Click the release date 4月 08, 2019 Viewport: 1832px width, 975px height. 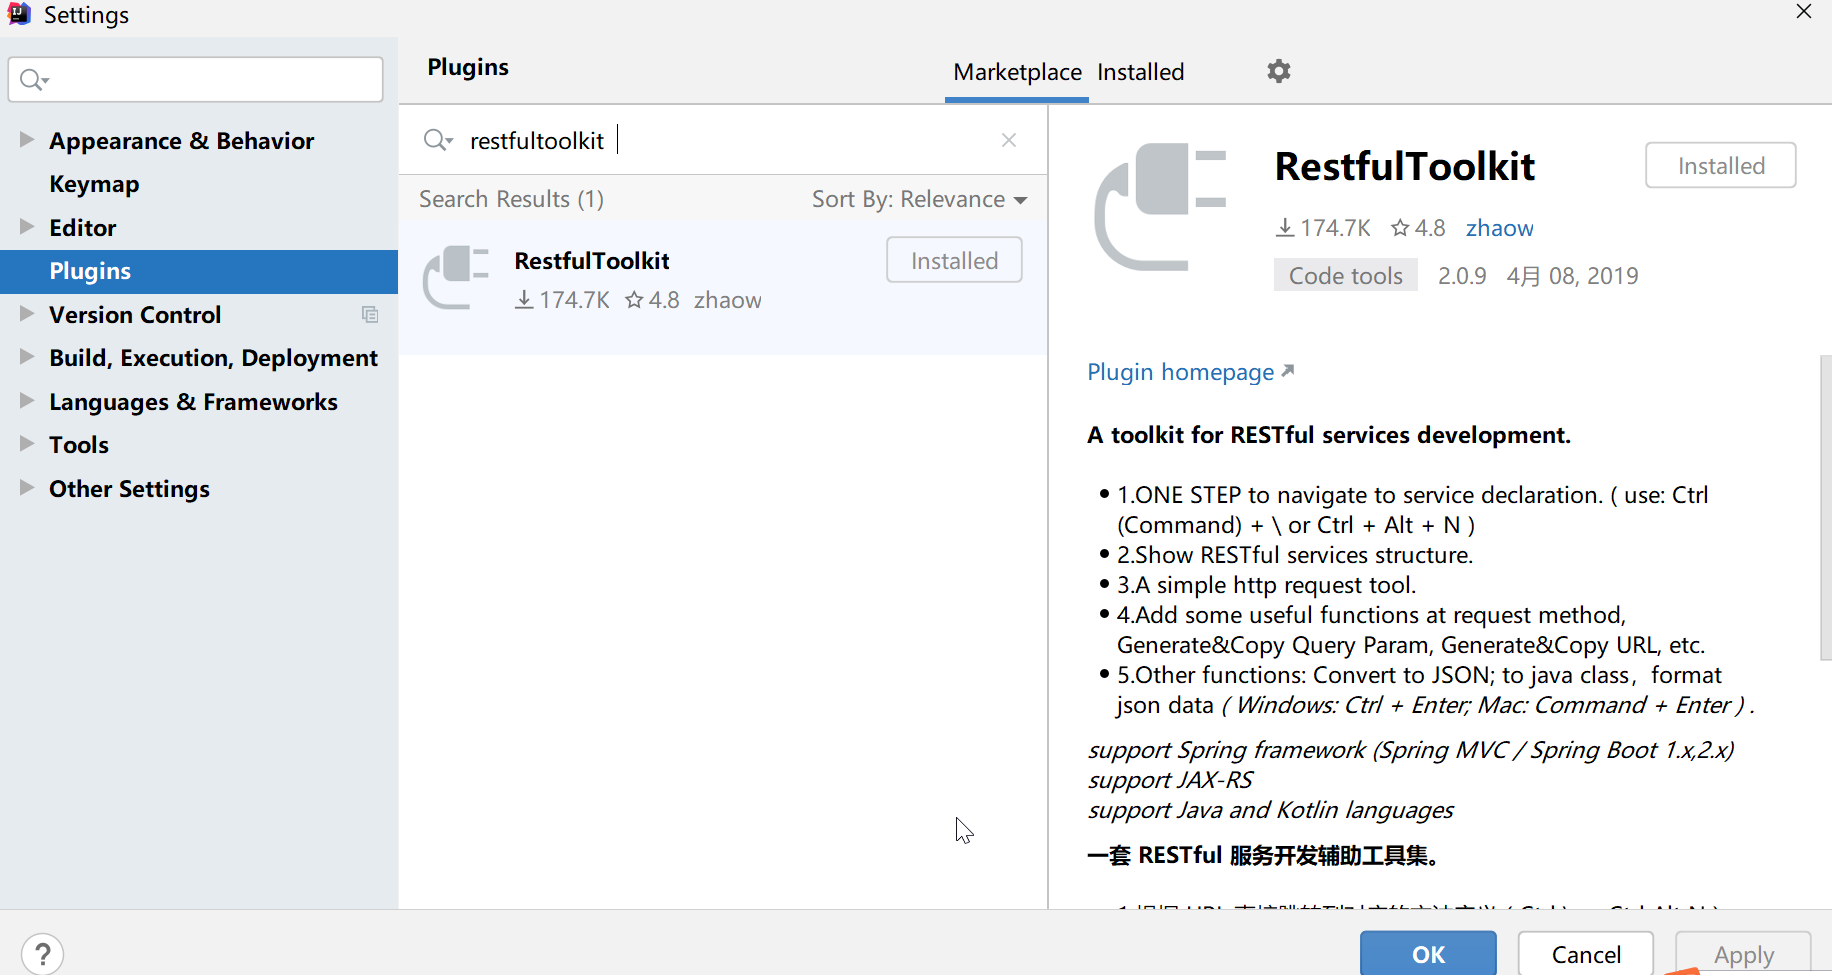(x=1572, y=275)
